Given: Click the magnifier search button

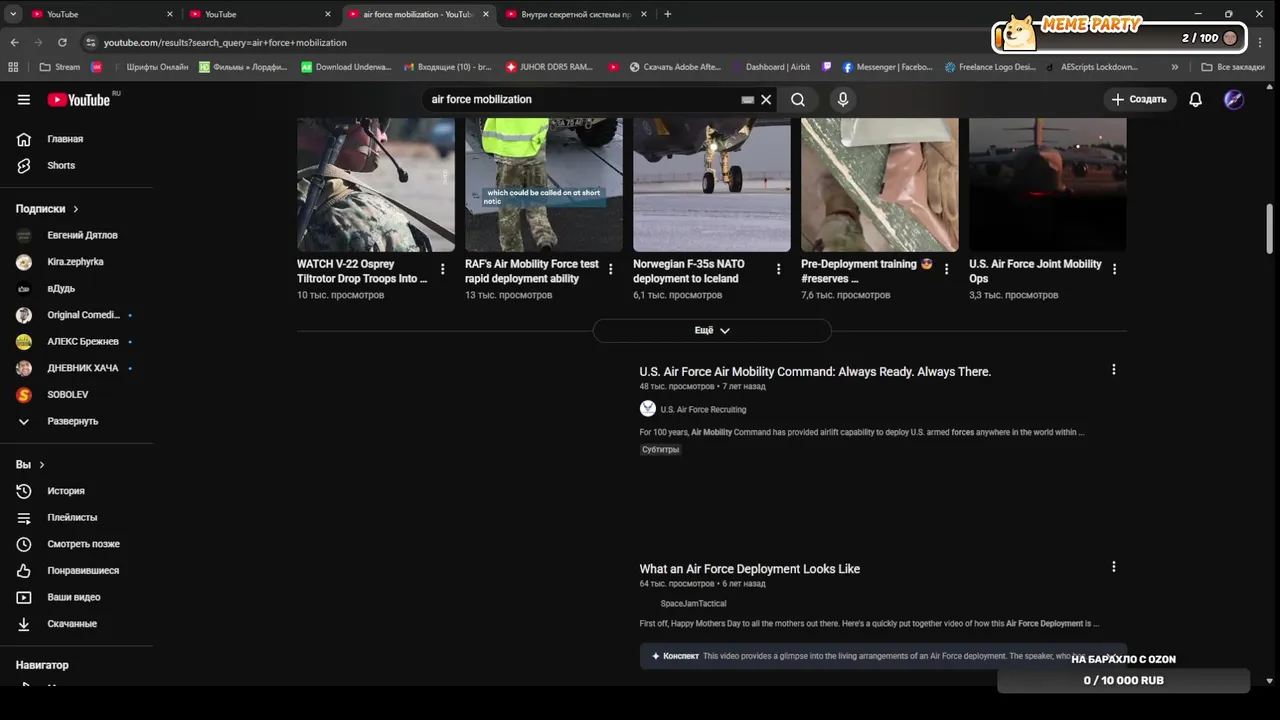Looking at the screenshot, I should click(798, 99).
